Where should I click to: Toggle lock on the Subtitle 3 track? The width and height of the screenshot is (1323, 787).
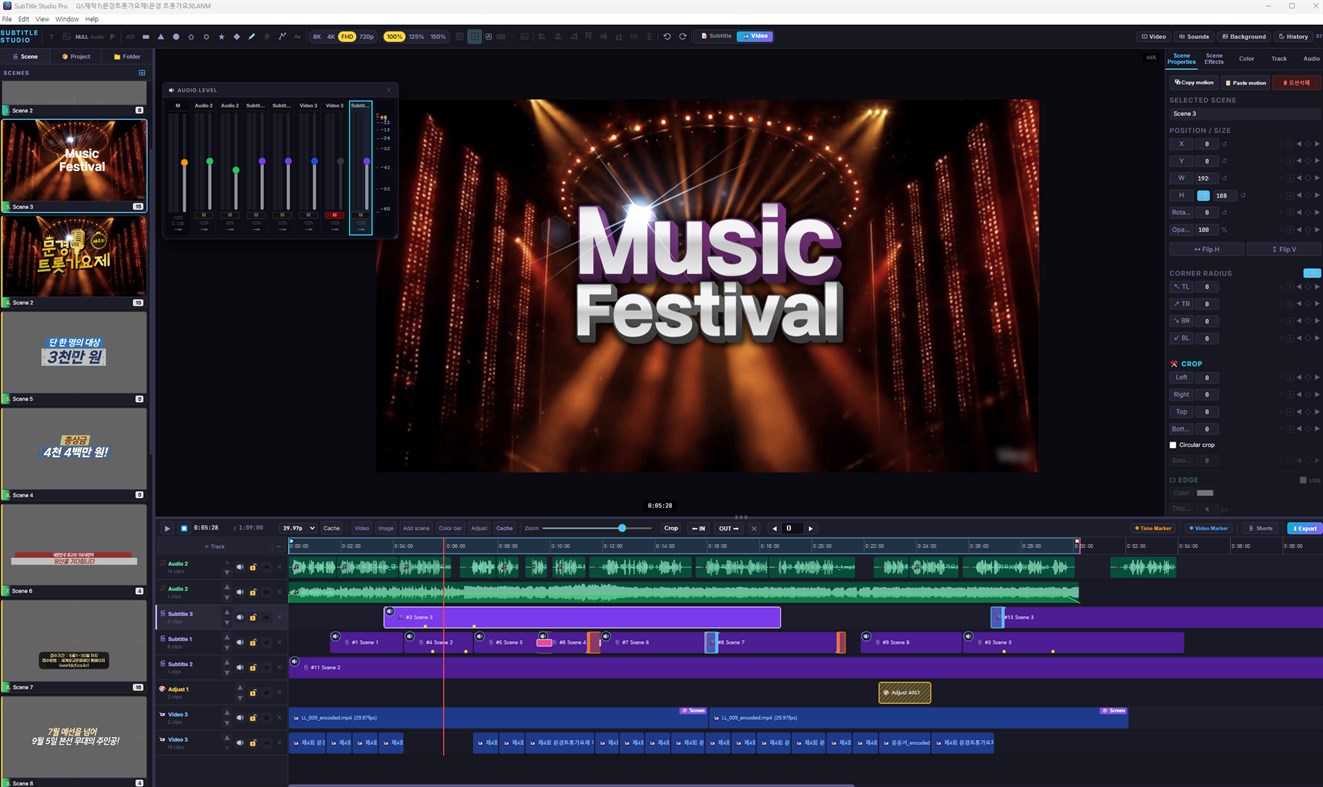tap(253, 617)
